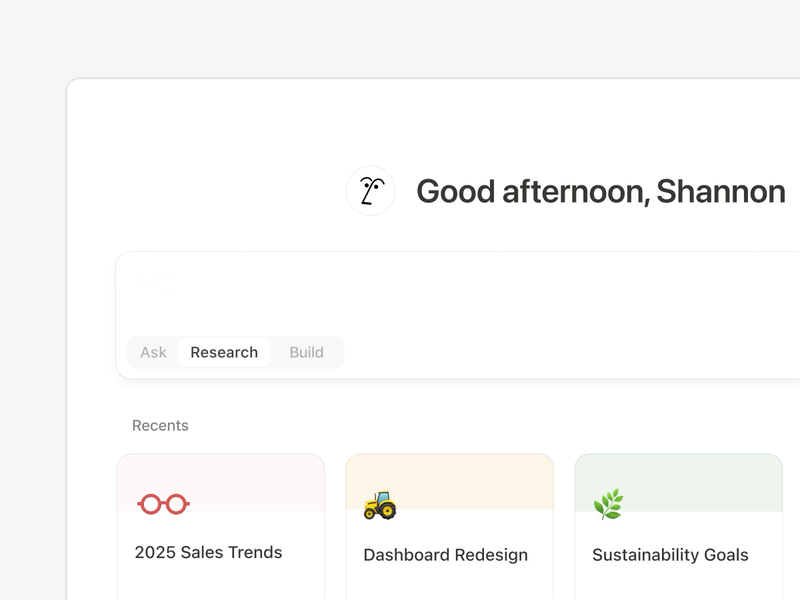800x600 pixels.
Task: Open the Ask segment of the mode switcher
Action: pos(152,352)
